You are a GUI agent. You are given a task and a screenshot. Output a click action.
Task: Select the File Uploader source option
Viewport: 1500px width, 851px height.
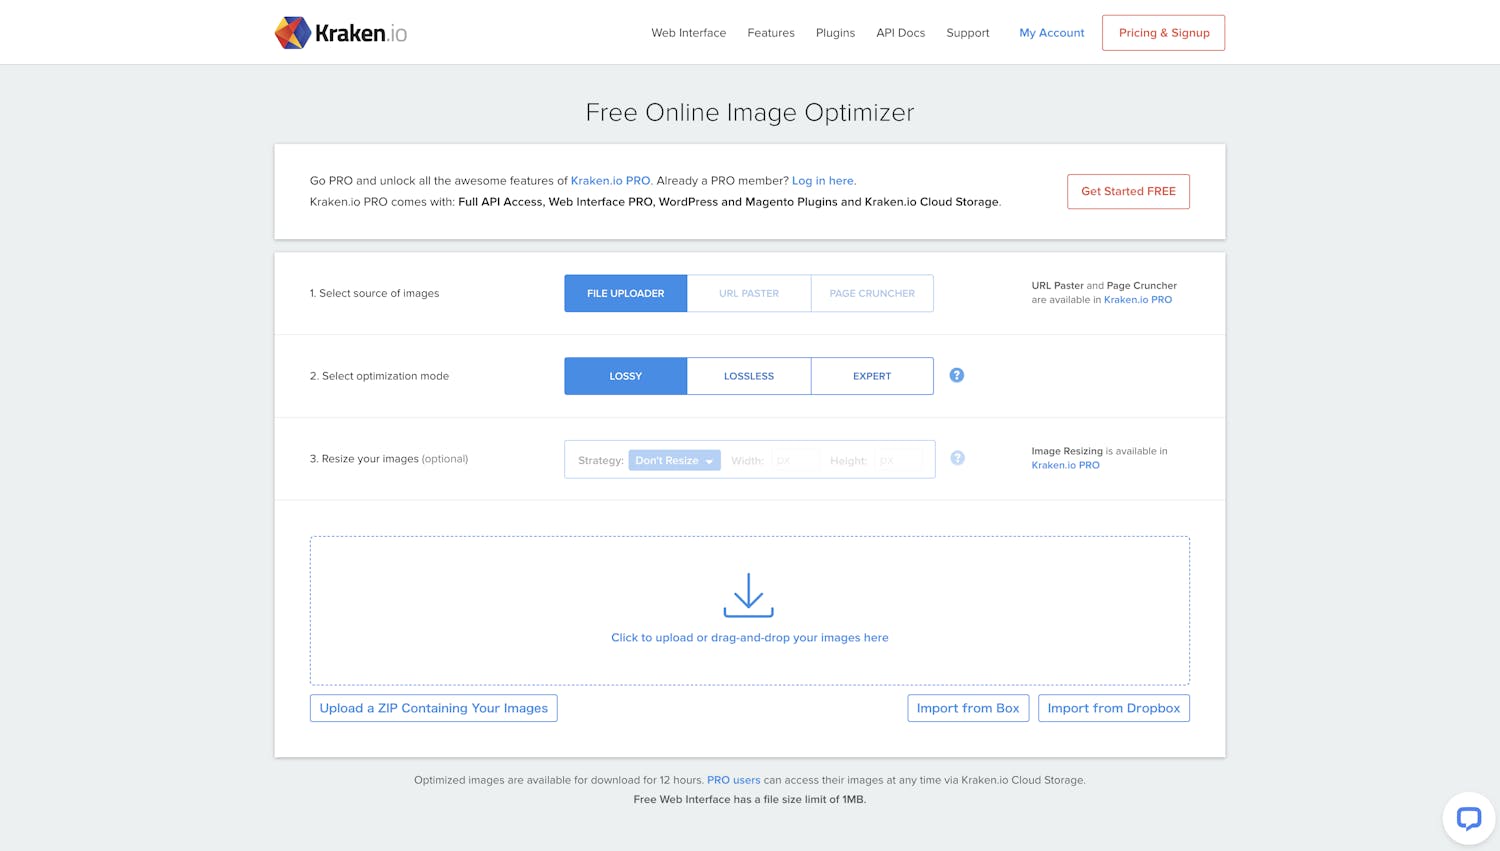tap(625, 293)
